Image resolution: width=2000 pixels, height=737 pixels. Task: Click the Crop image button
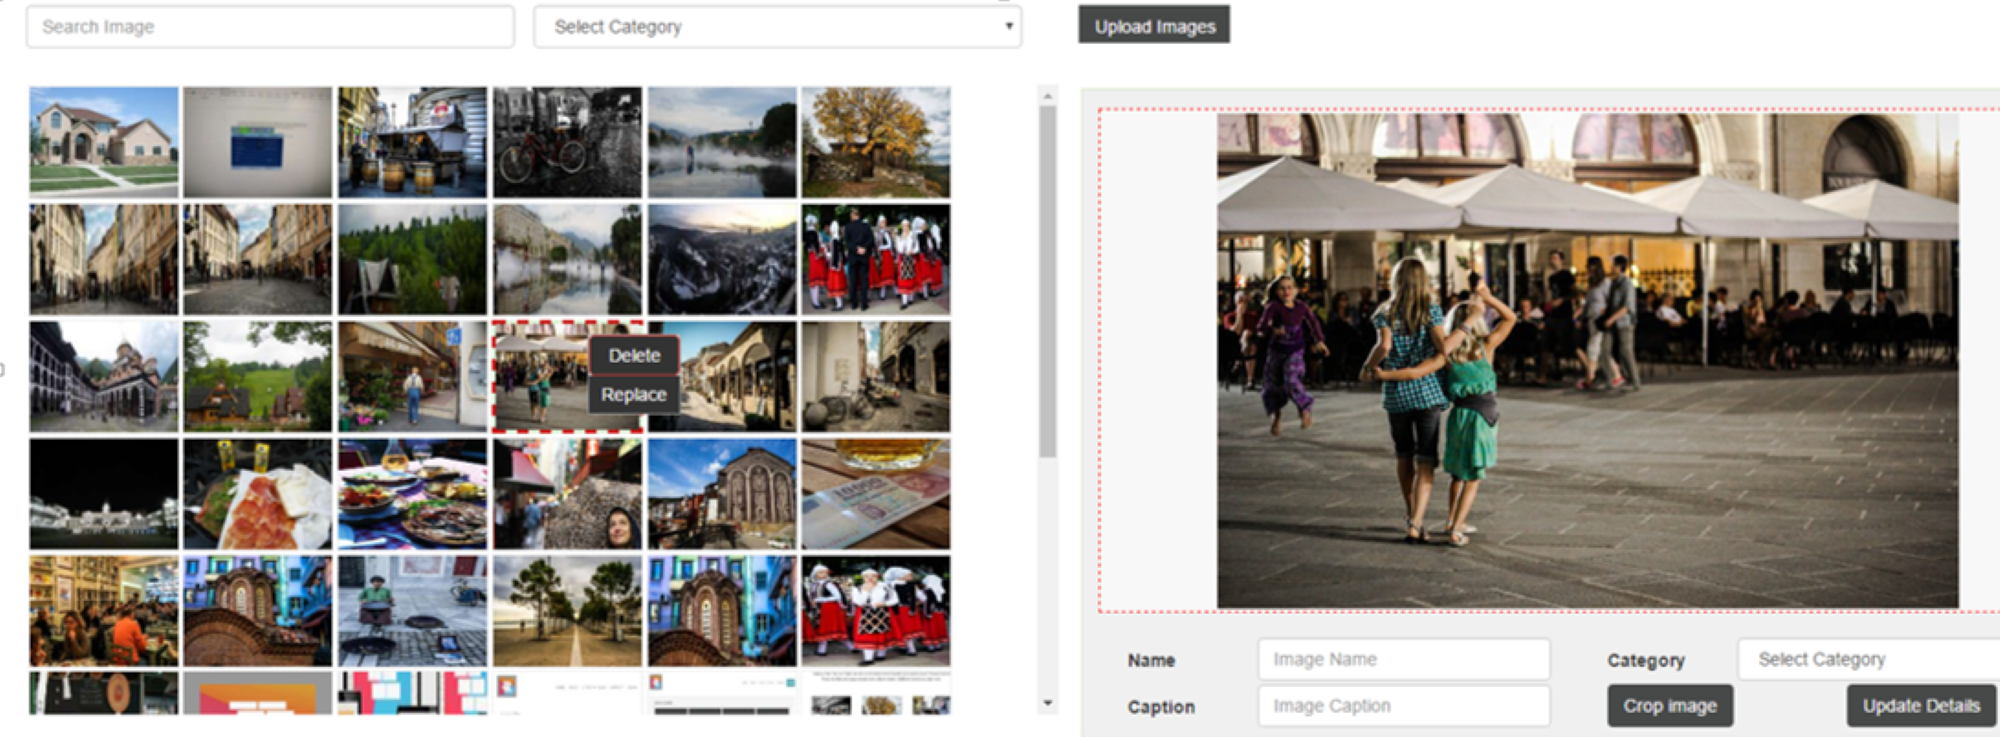click(x=1670, y=706)
